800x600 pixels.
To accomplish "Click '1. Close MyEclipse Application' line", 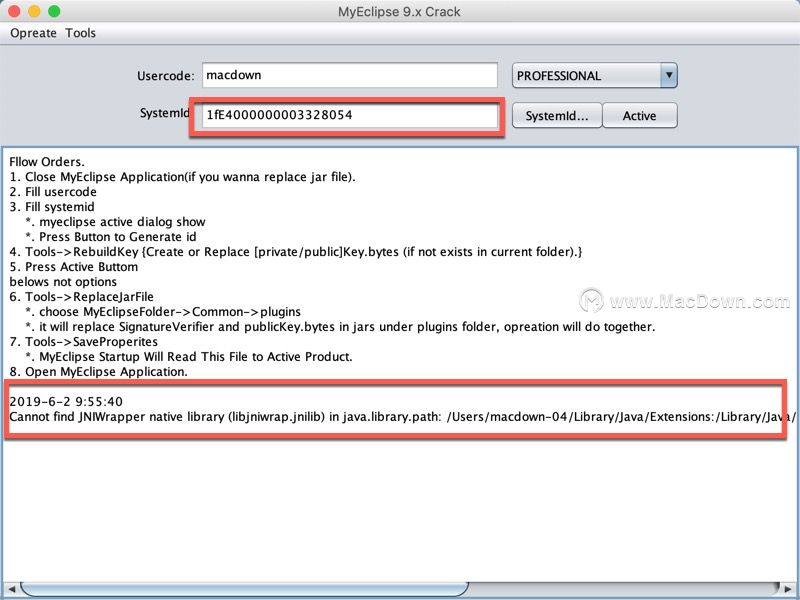I will 182,177.
